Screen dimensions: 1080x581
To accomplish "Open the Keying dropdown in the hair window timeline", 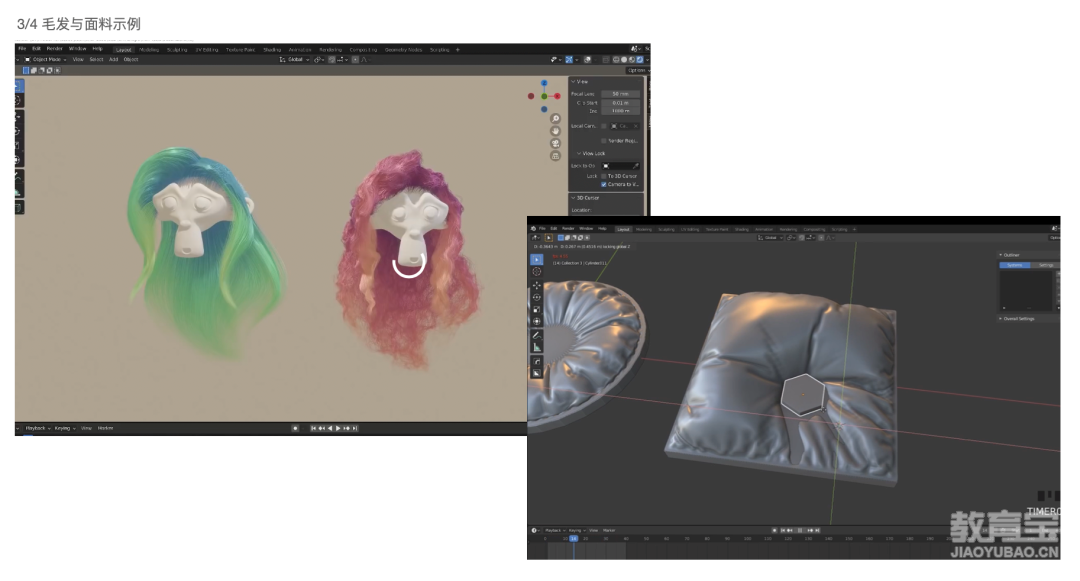I will [65, 428].
